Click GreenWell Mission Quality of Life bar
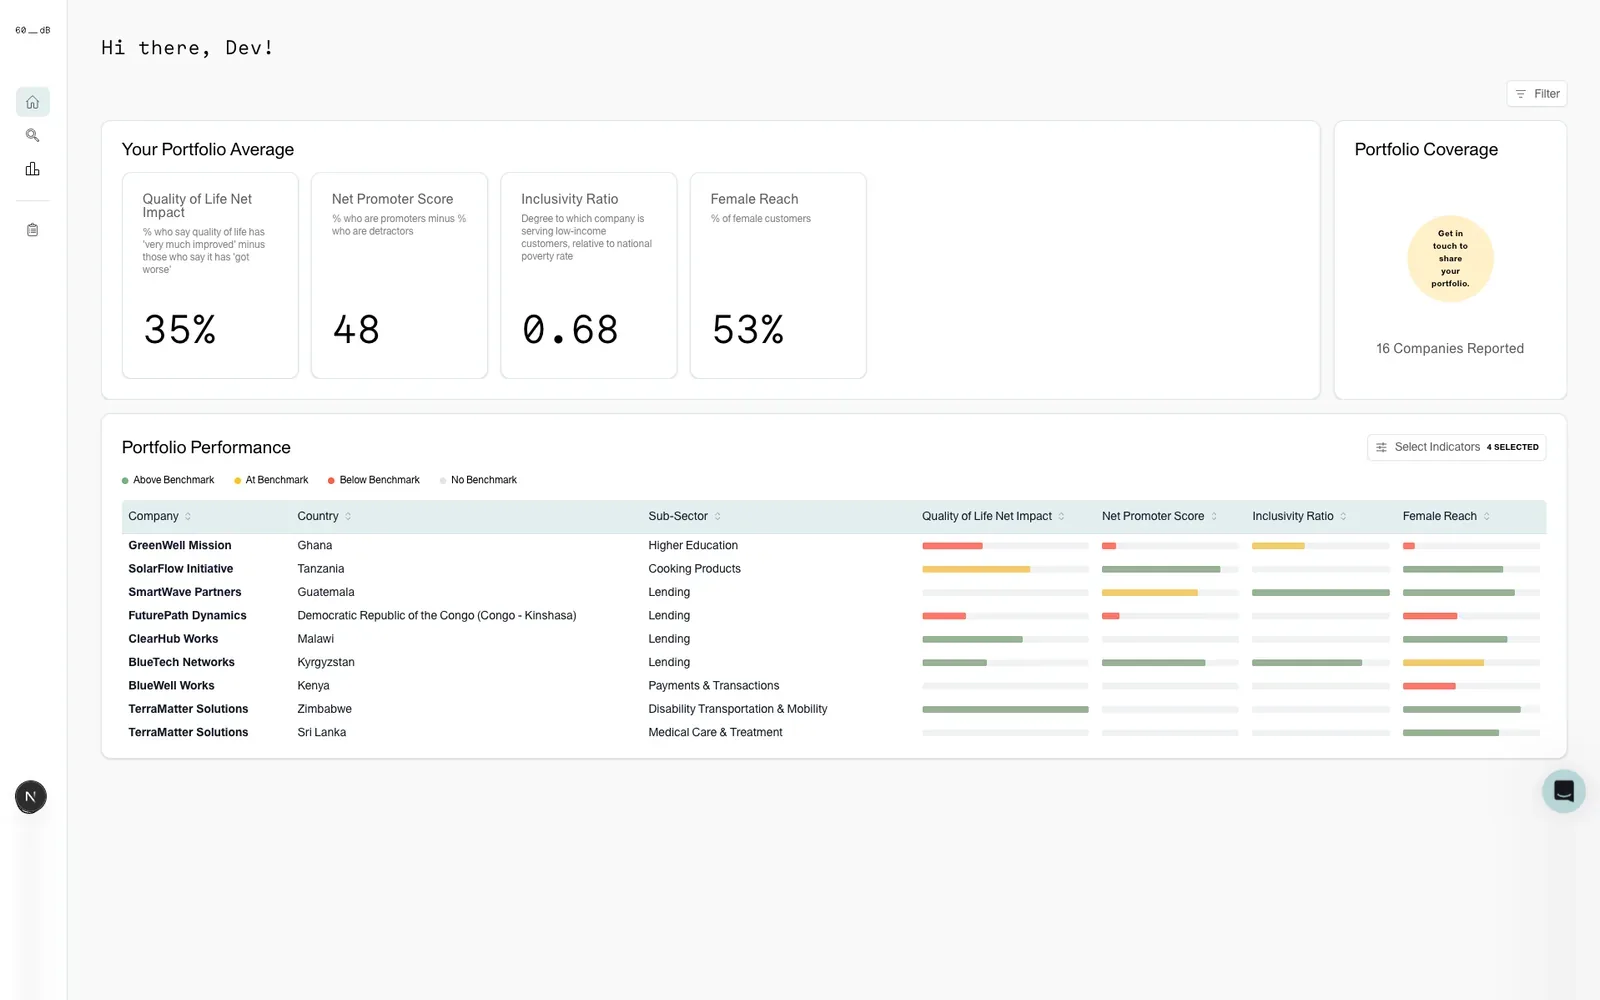This screenshot has width=1600, height=1000. [1005, 546]
